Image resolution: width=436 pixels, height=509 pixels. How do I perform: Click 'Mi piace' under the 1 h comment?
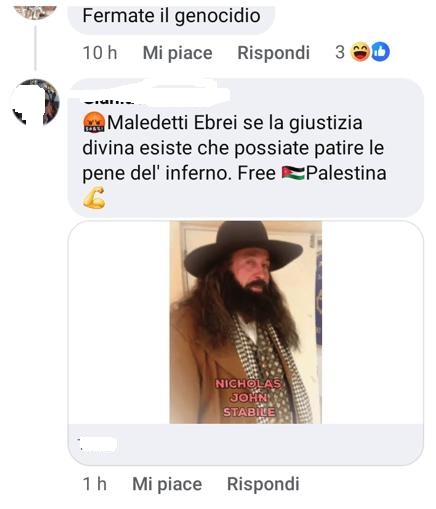[167, 484]
